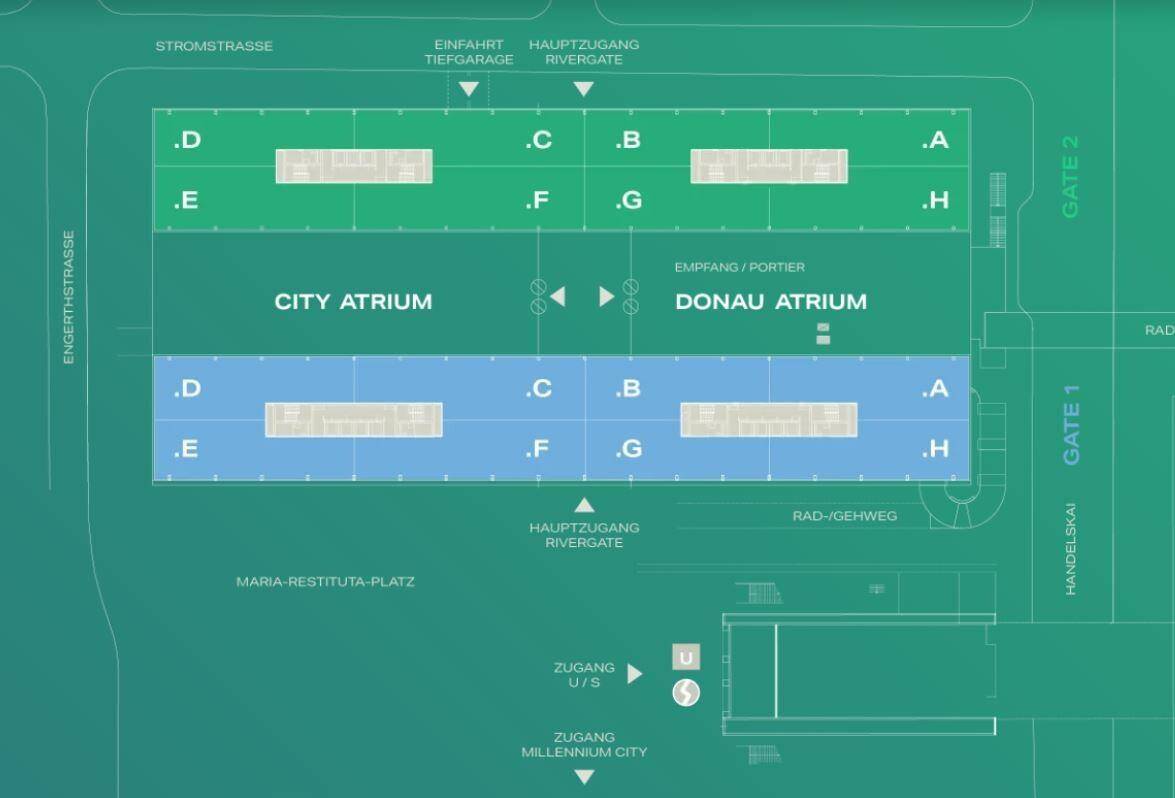Select unit .E in the blue Gate 1 wing
The height and width of the screenshot is (798, 1175).
[x=186, y=449]
